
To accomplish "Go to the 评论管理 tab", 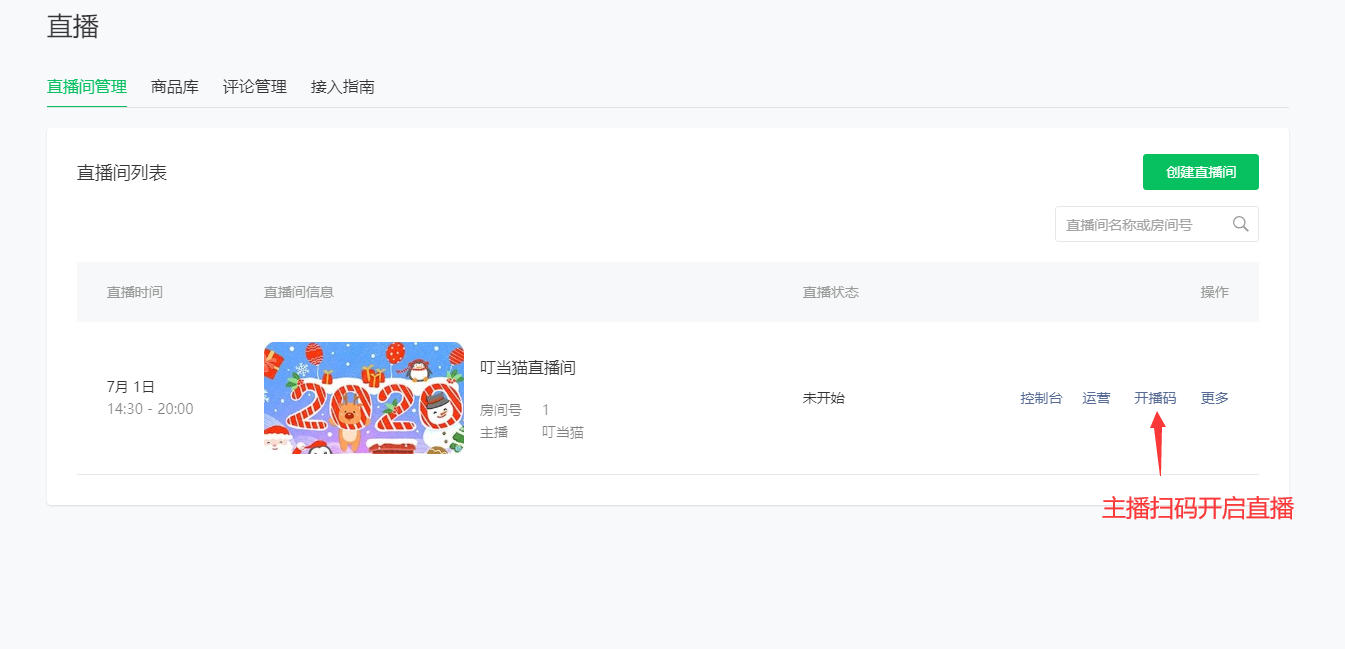I will click(x=255, y=87).
